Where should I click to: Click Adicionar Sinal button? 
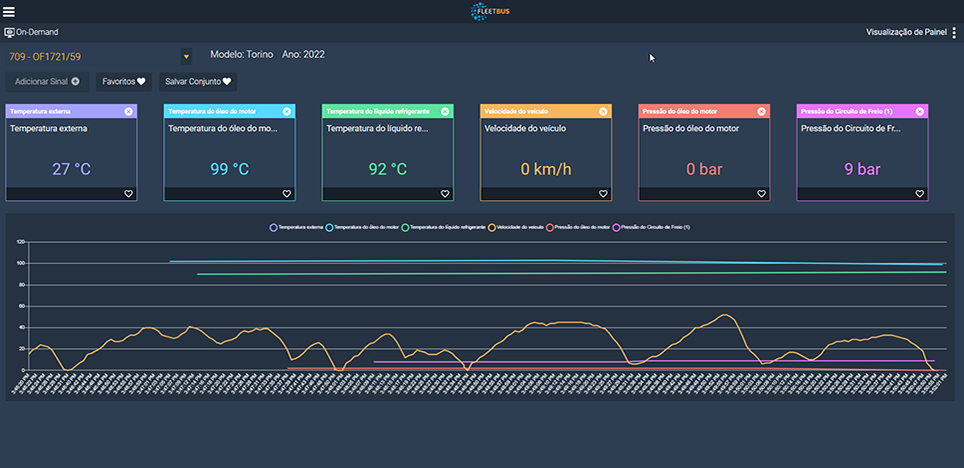tap(47, 81)
